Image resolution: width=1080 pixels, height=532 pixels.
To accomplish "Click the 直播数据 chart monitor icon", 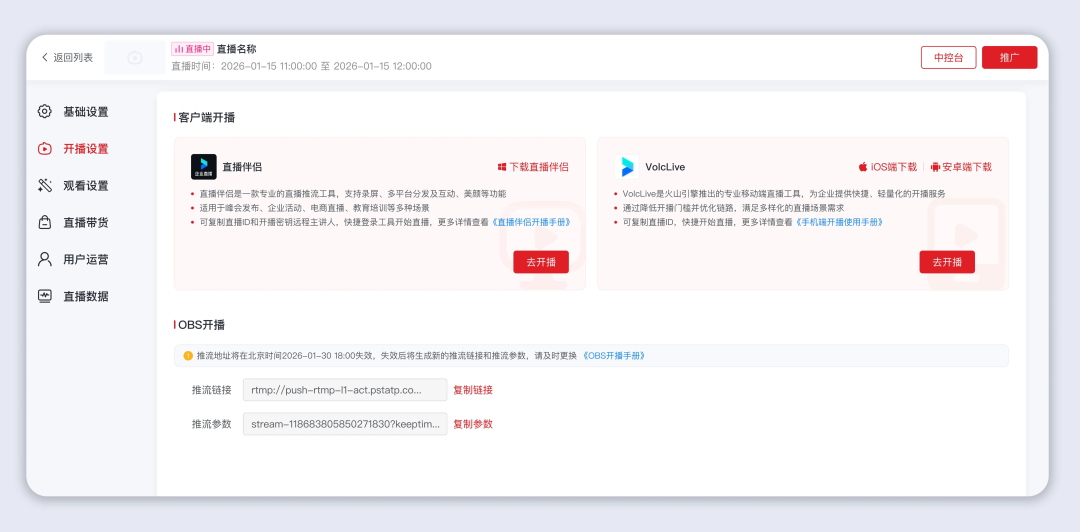I will (44, 297).
